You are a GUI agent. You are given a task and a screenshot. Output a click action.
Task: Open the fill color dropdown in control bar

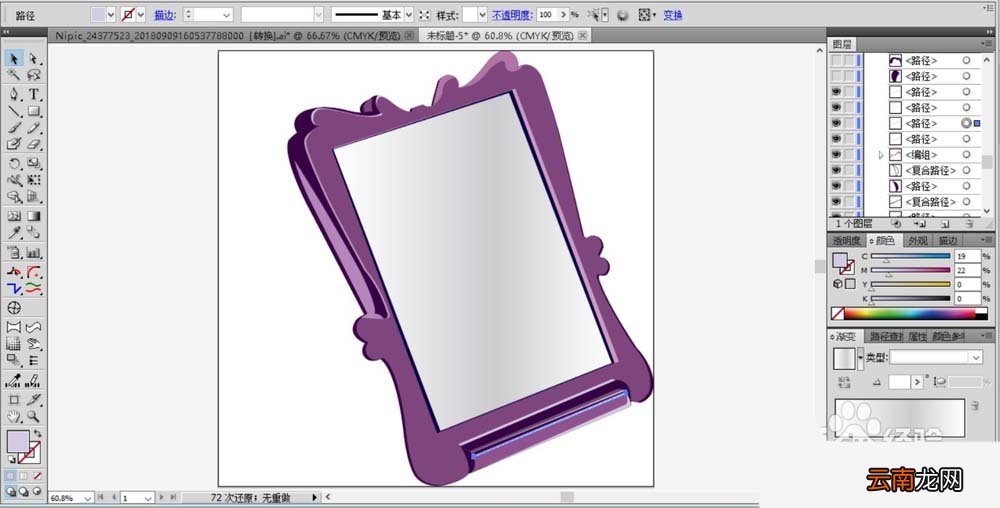click(111, 15)
